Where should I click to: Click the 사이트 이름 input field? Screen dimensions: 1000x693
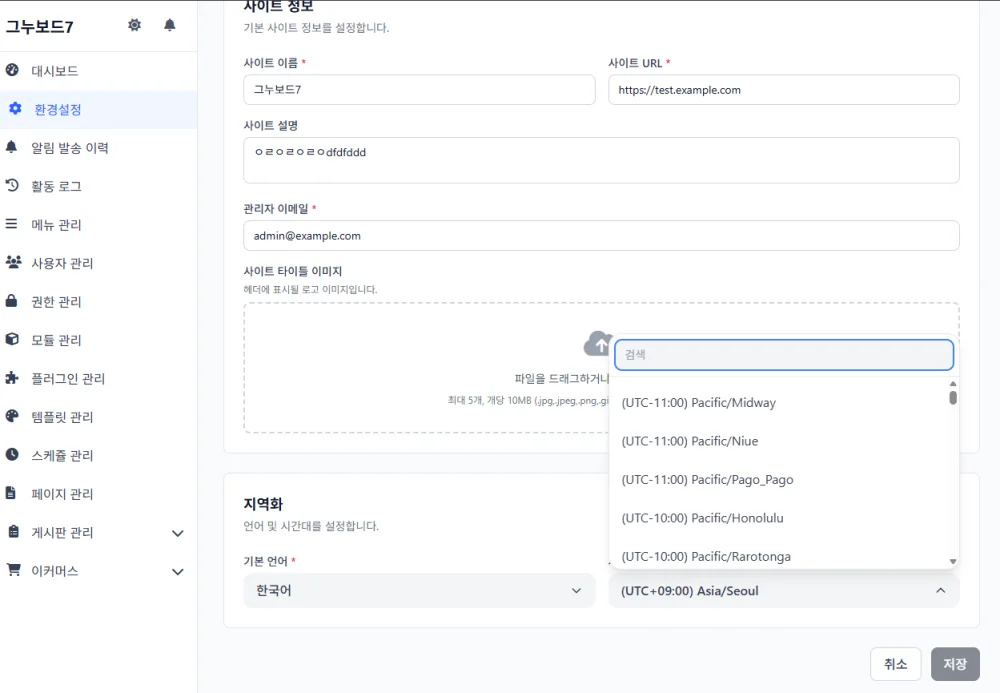[420, 89]
